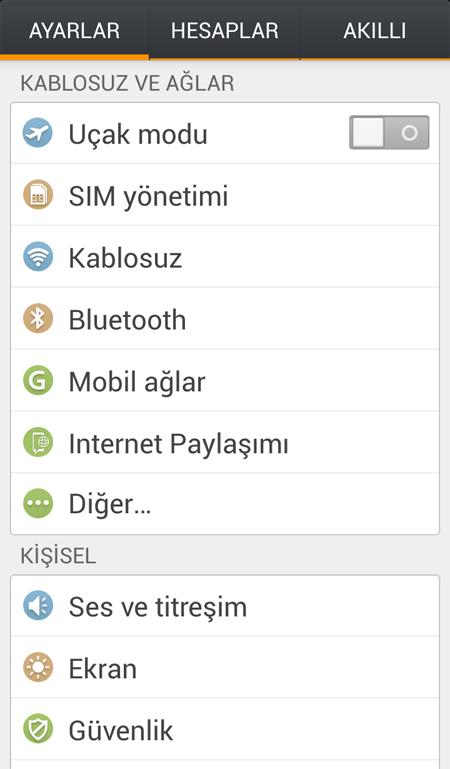
Task: Tap the Internet Paylaşımı hotspot icon
Action: coord(38,442)
